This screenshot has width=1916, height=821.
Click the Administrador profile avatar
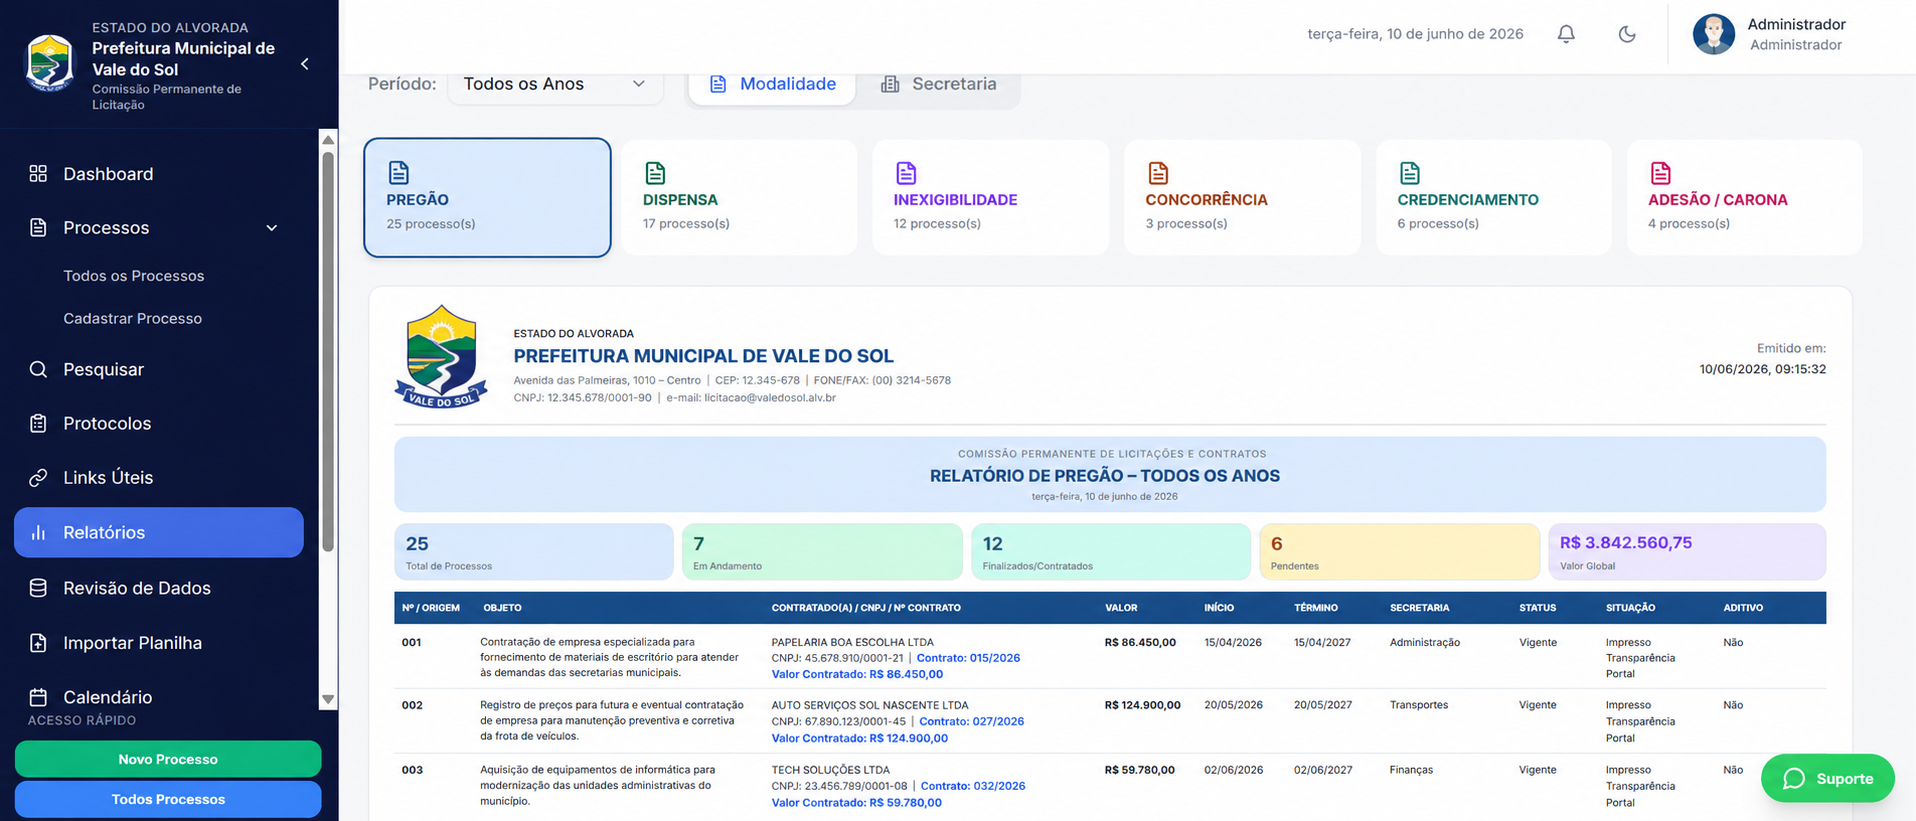[x=1713, y=34]
